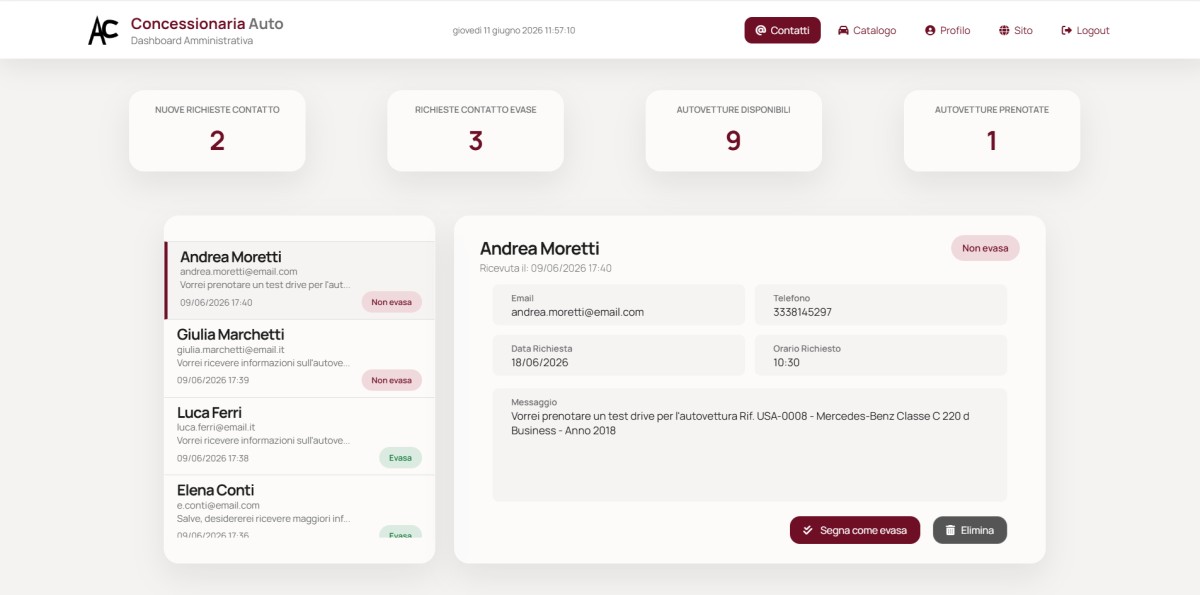Click the trash icon in Elimina
The image size is (1200, 595).
pyautogui.click(x=950, y=530)
